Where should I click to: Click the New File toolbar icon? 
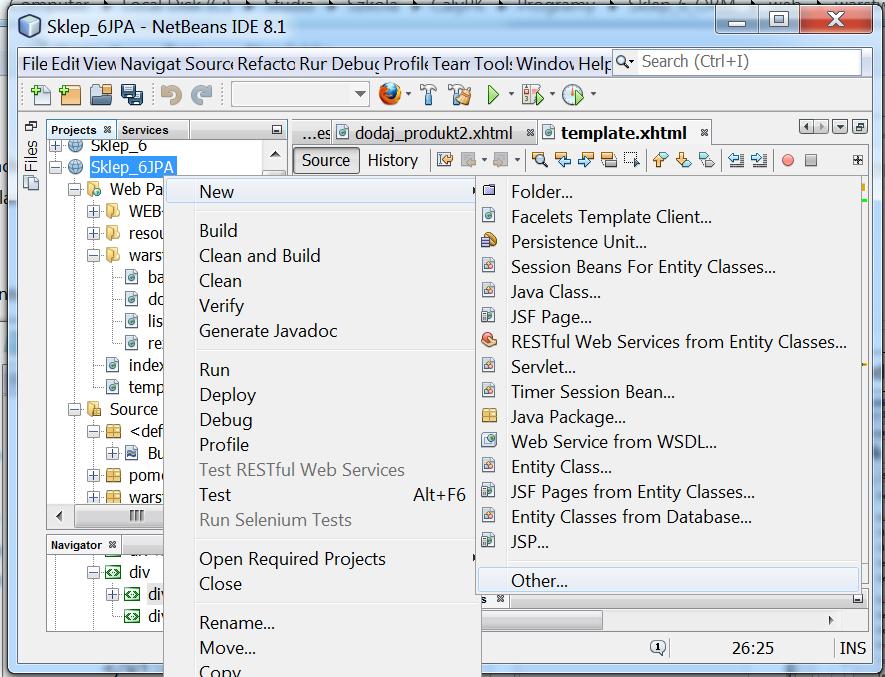[41, 94]
